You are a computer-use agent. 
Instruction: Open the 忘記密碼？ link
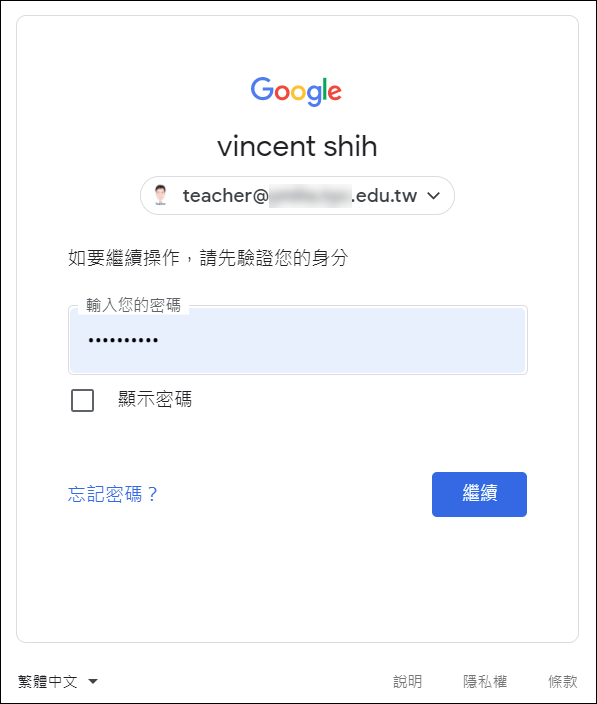click(112, 494)
